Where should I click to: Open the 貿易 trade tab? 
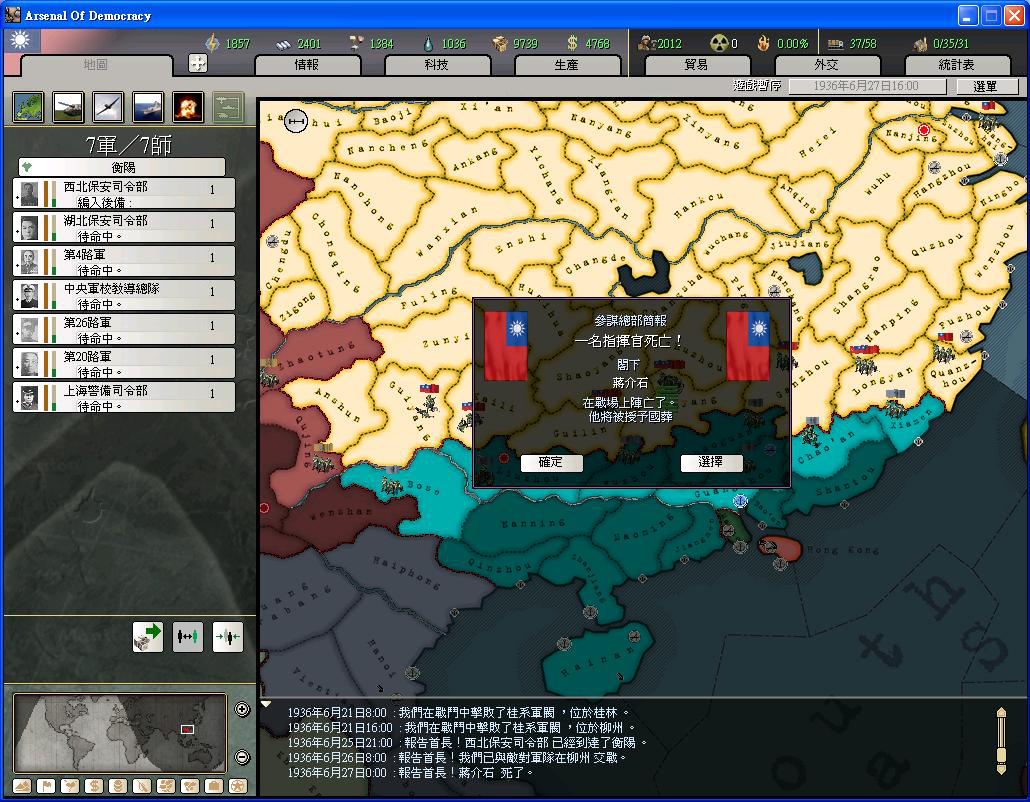pyautogui.click(x=697, y=64)
